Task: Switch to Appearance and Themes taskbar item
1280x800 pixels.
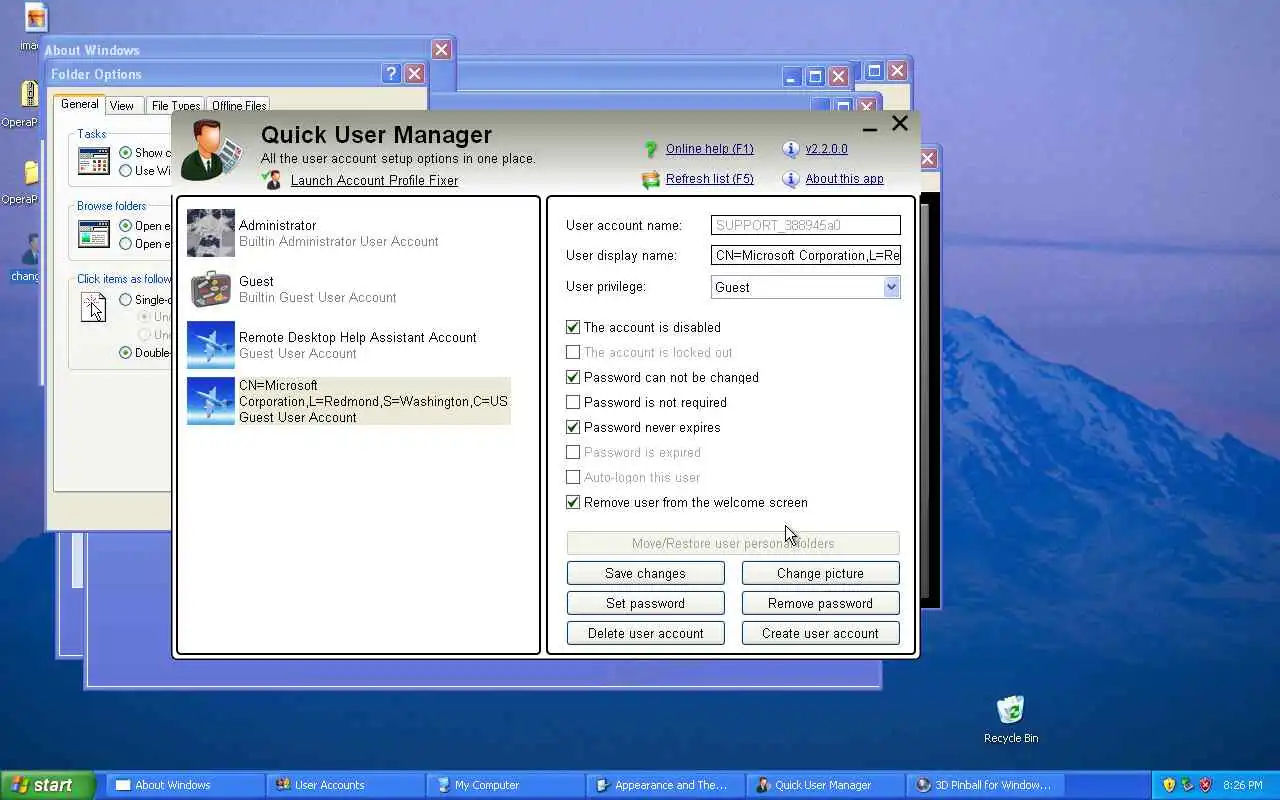Action: (x=664, y=785)
